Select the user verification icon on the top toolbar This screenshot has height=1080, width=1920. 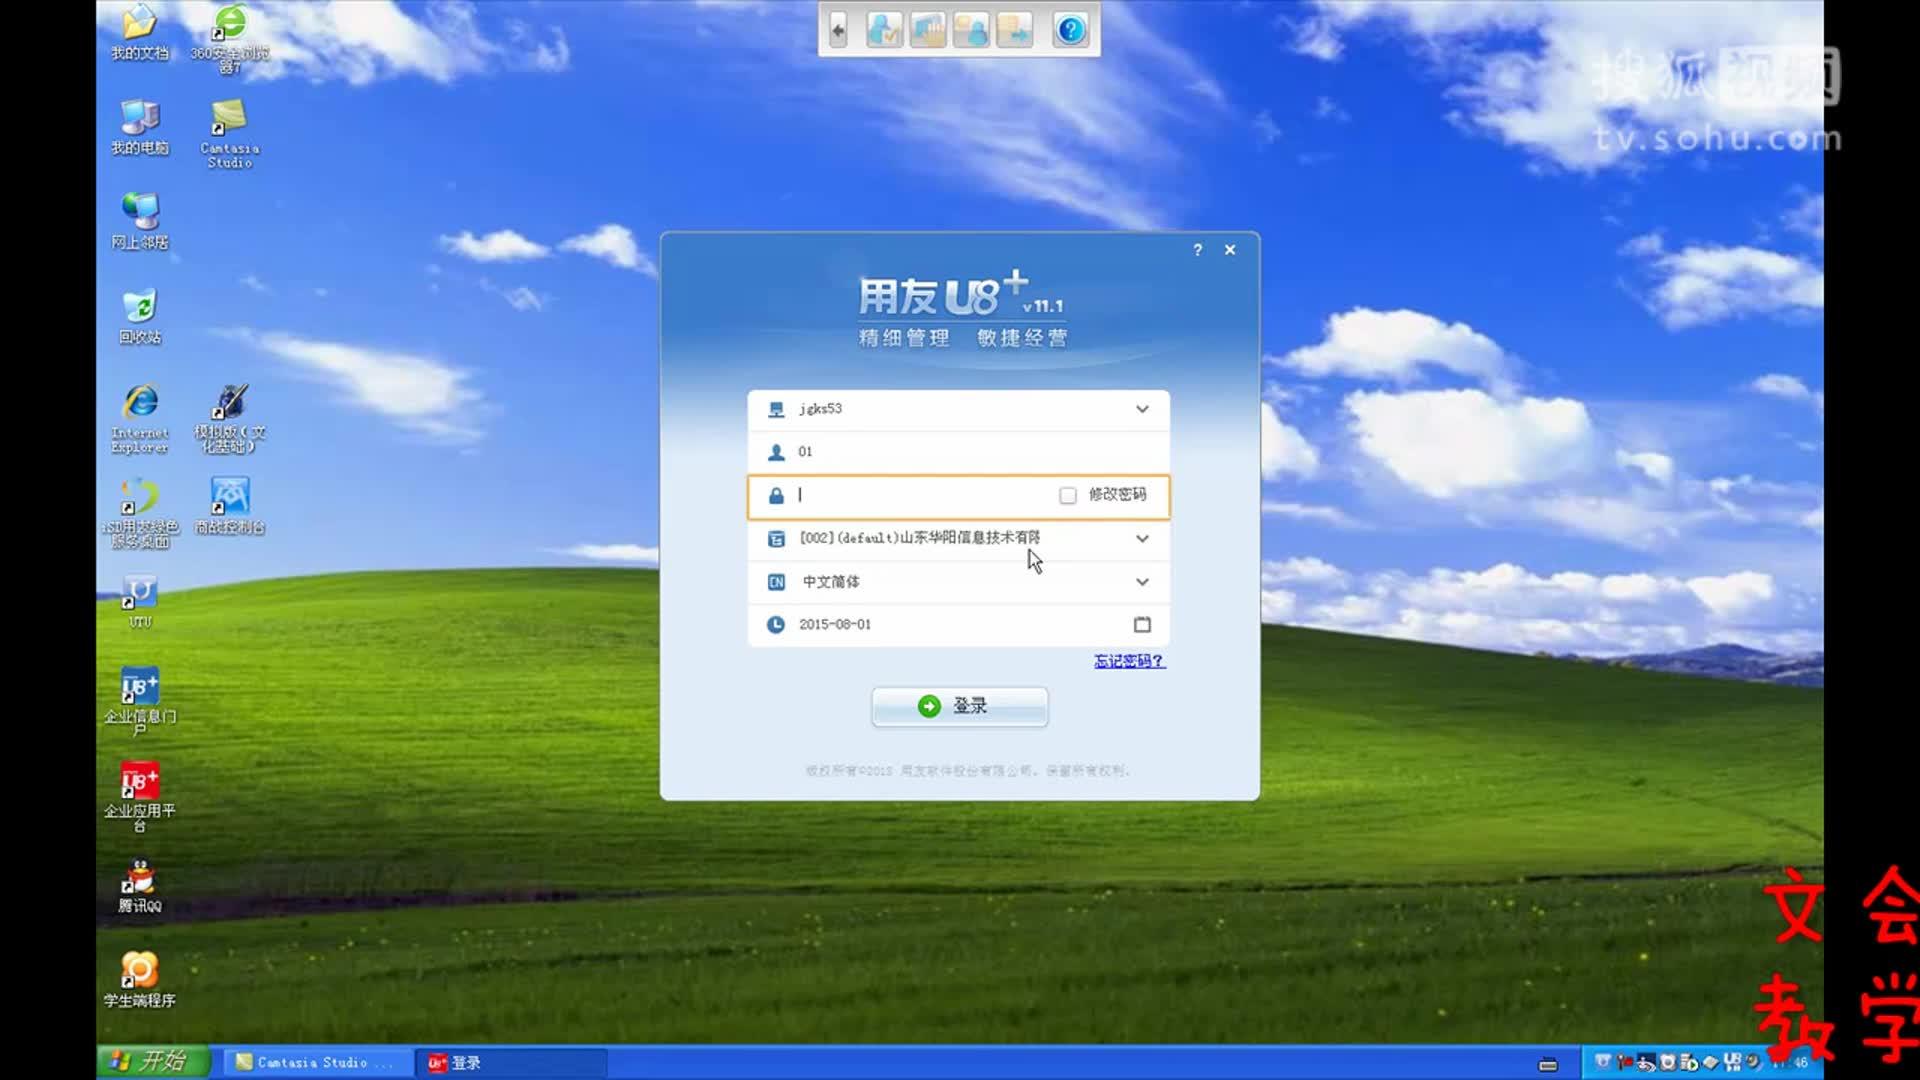click(x=884, y=30)
